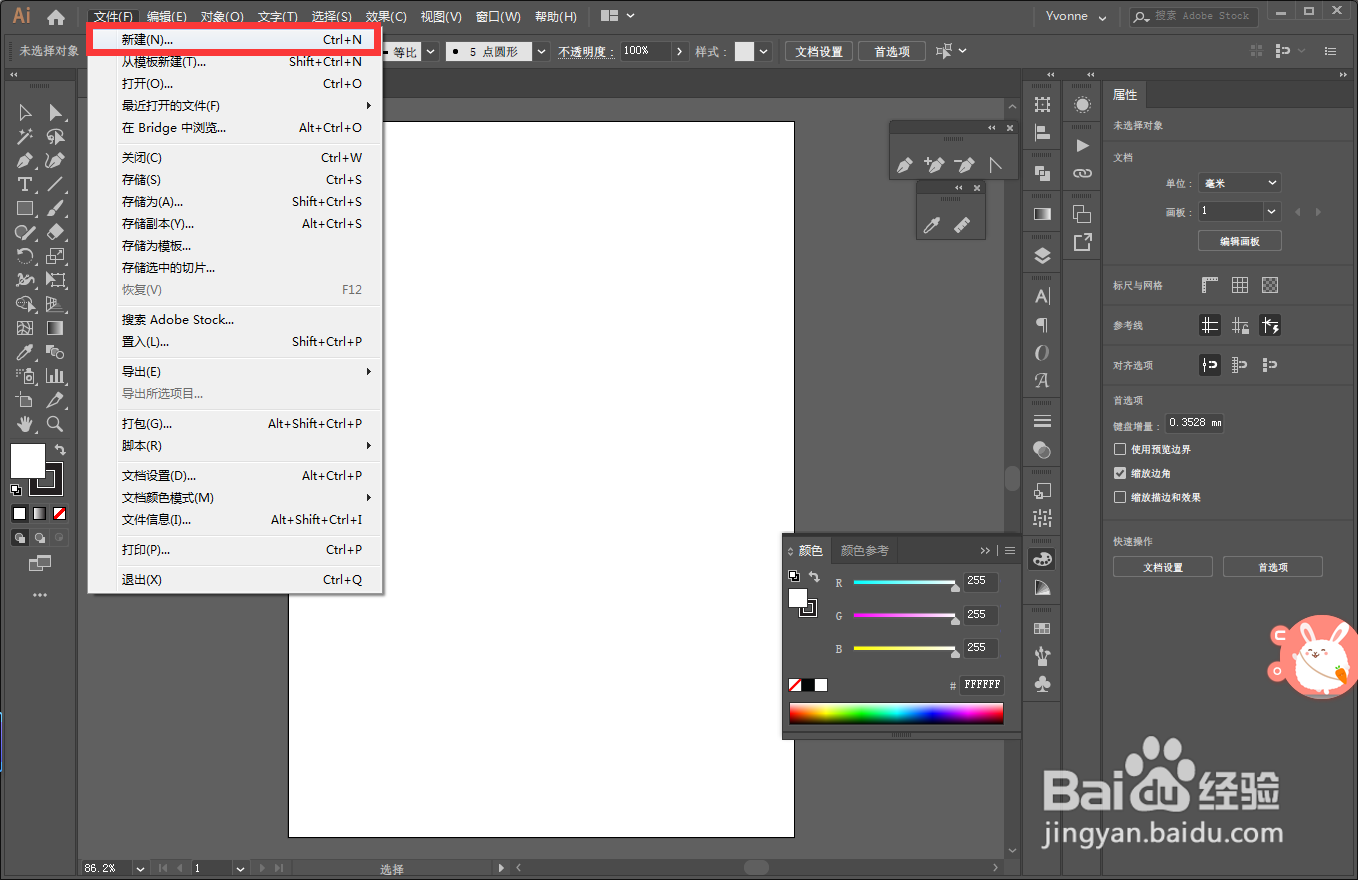
Task: Adjust the R color slider
Action: (905, 583)
